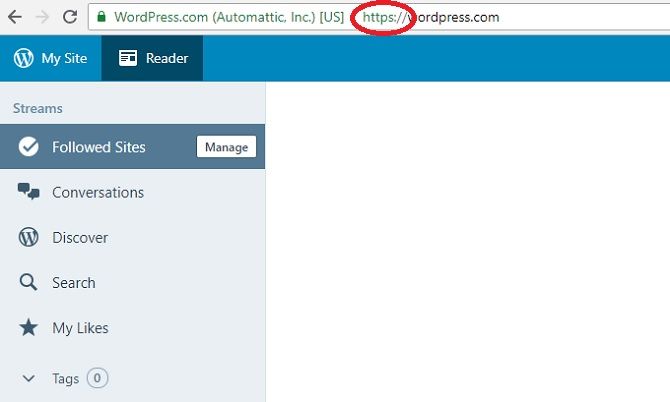Click the Discover WordPress logo icon
Viewport: 670px width, 402px height.
click(29, 238)
